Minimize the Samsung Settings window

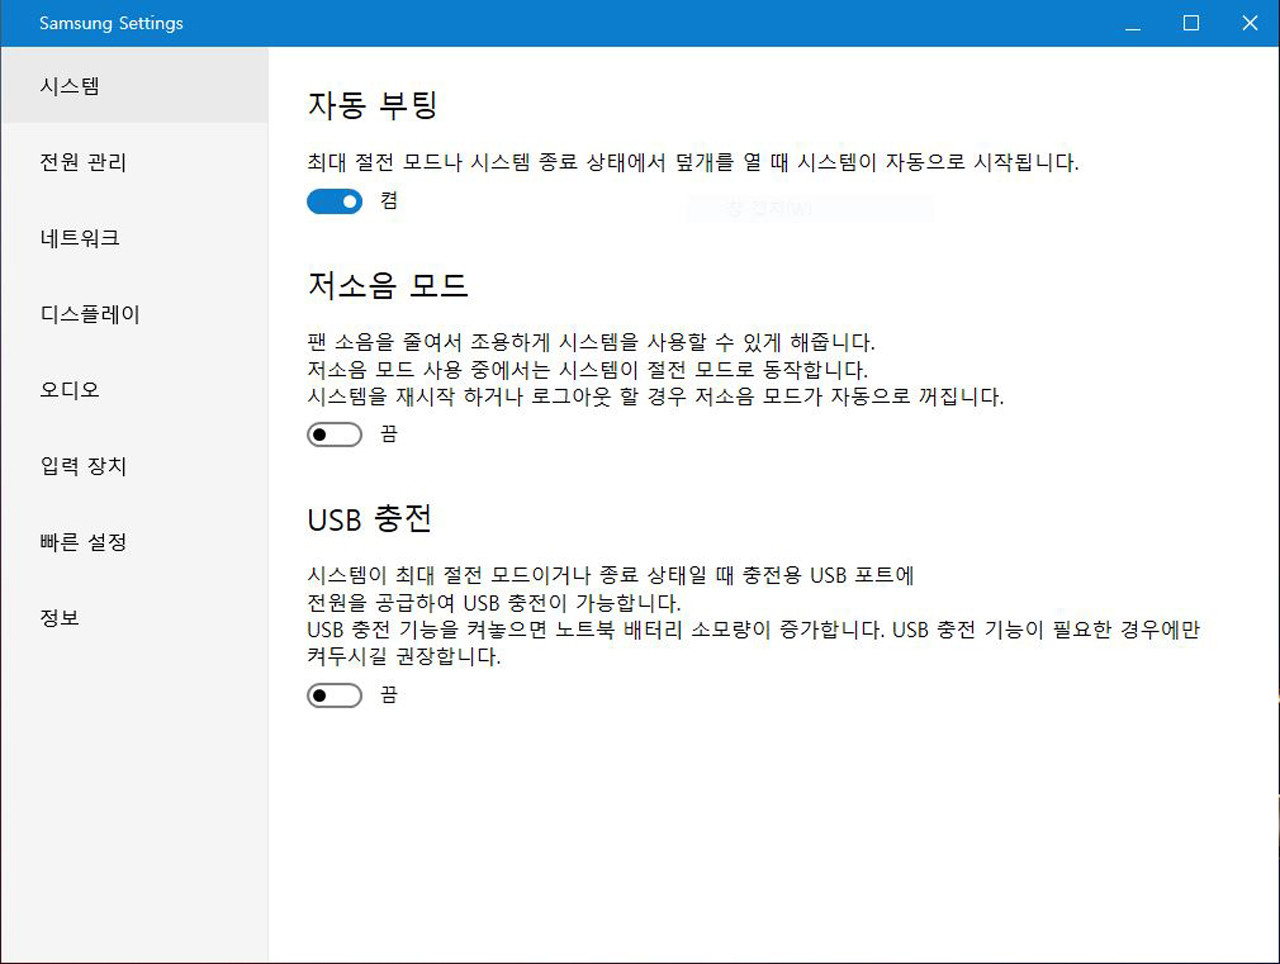(1132, 23)
